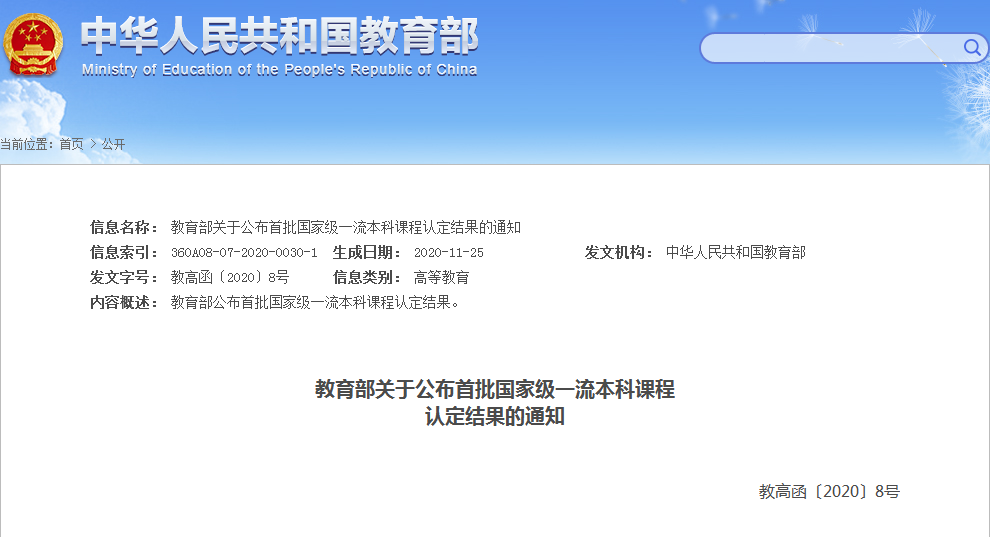
Task: Click the 信息类别 label
Action: click(x=367, y=278)
